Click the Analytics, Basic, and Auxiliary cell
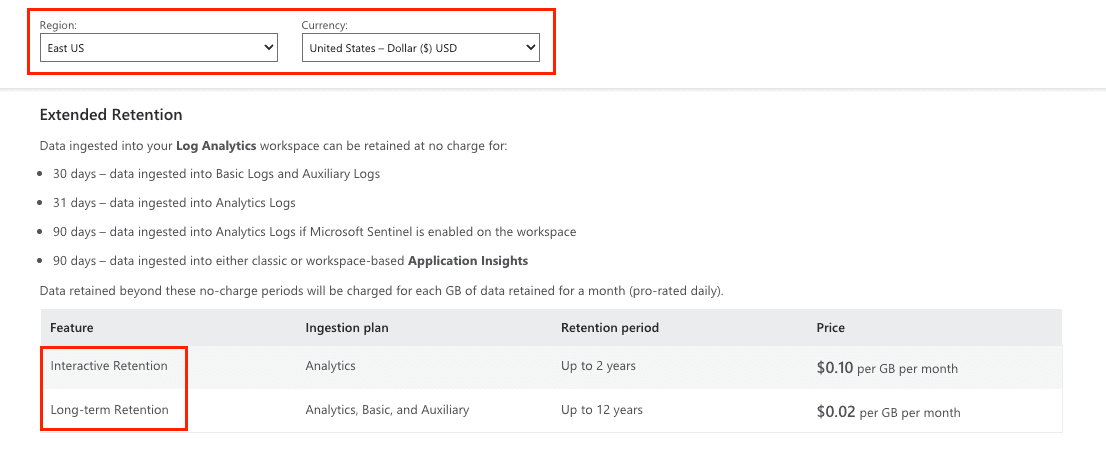Image resolution: width=1106 pixels, height=455 pixels. 387,410
